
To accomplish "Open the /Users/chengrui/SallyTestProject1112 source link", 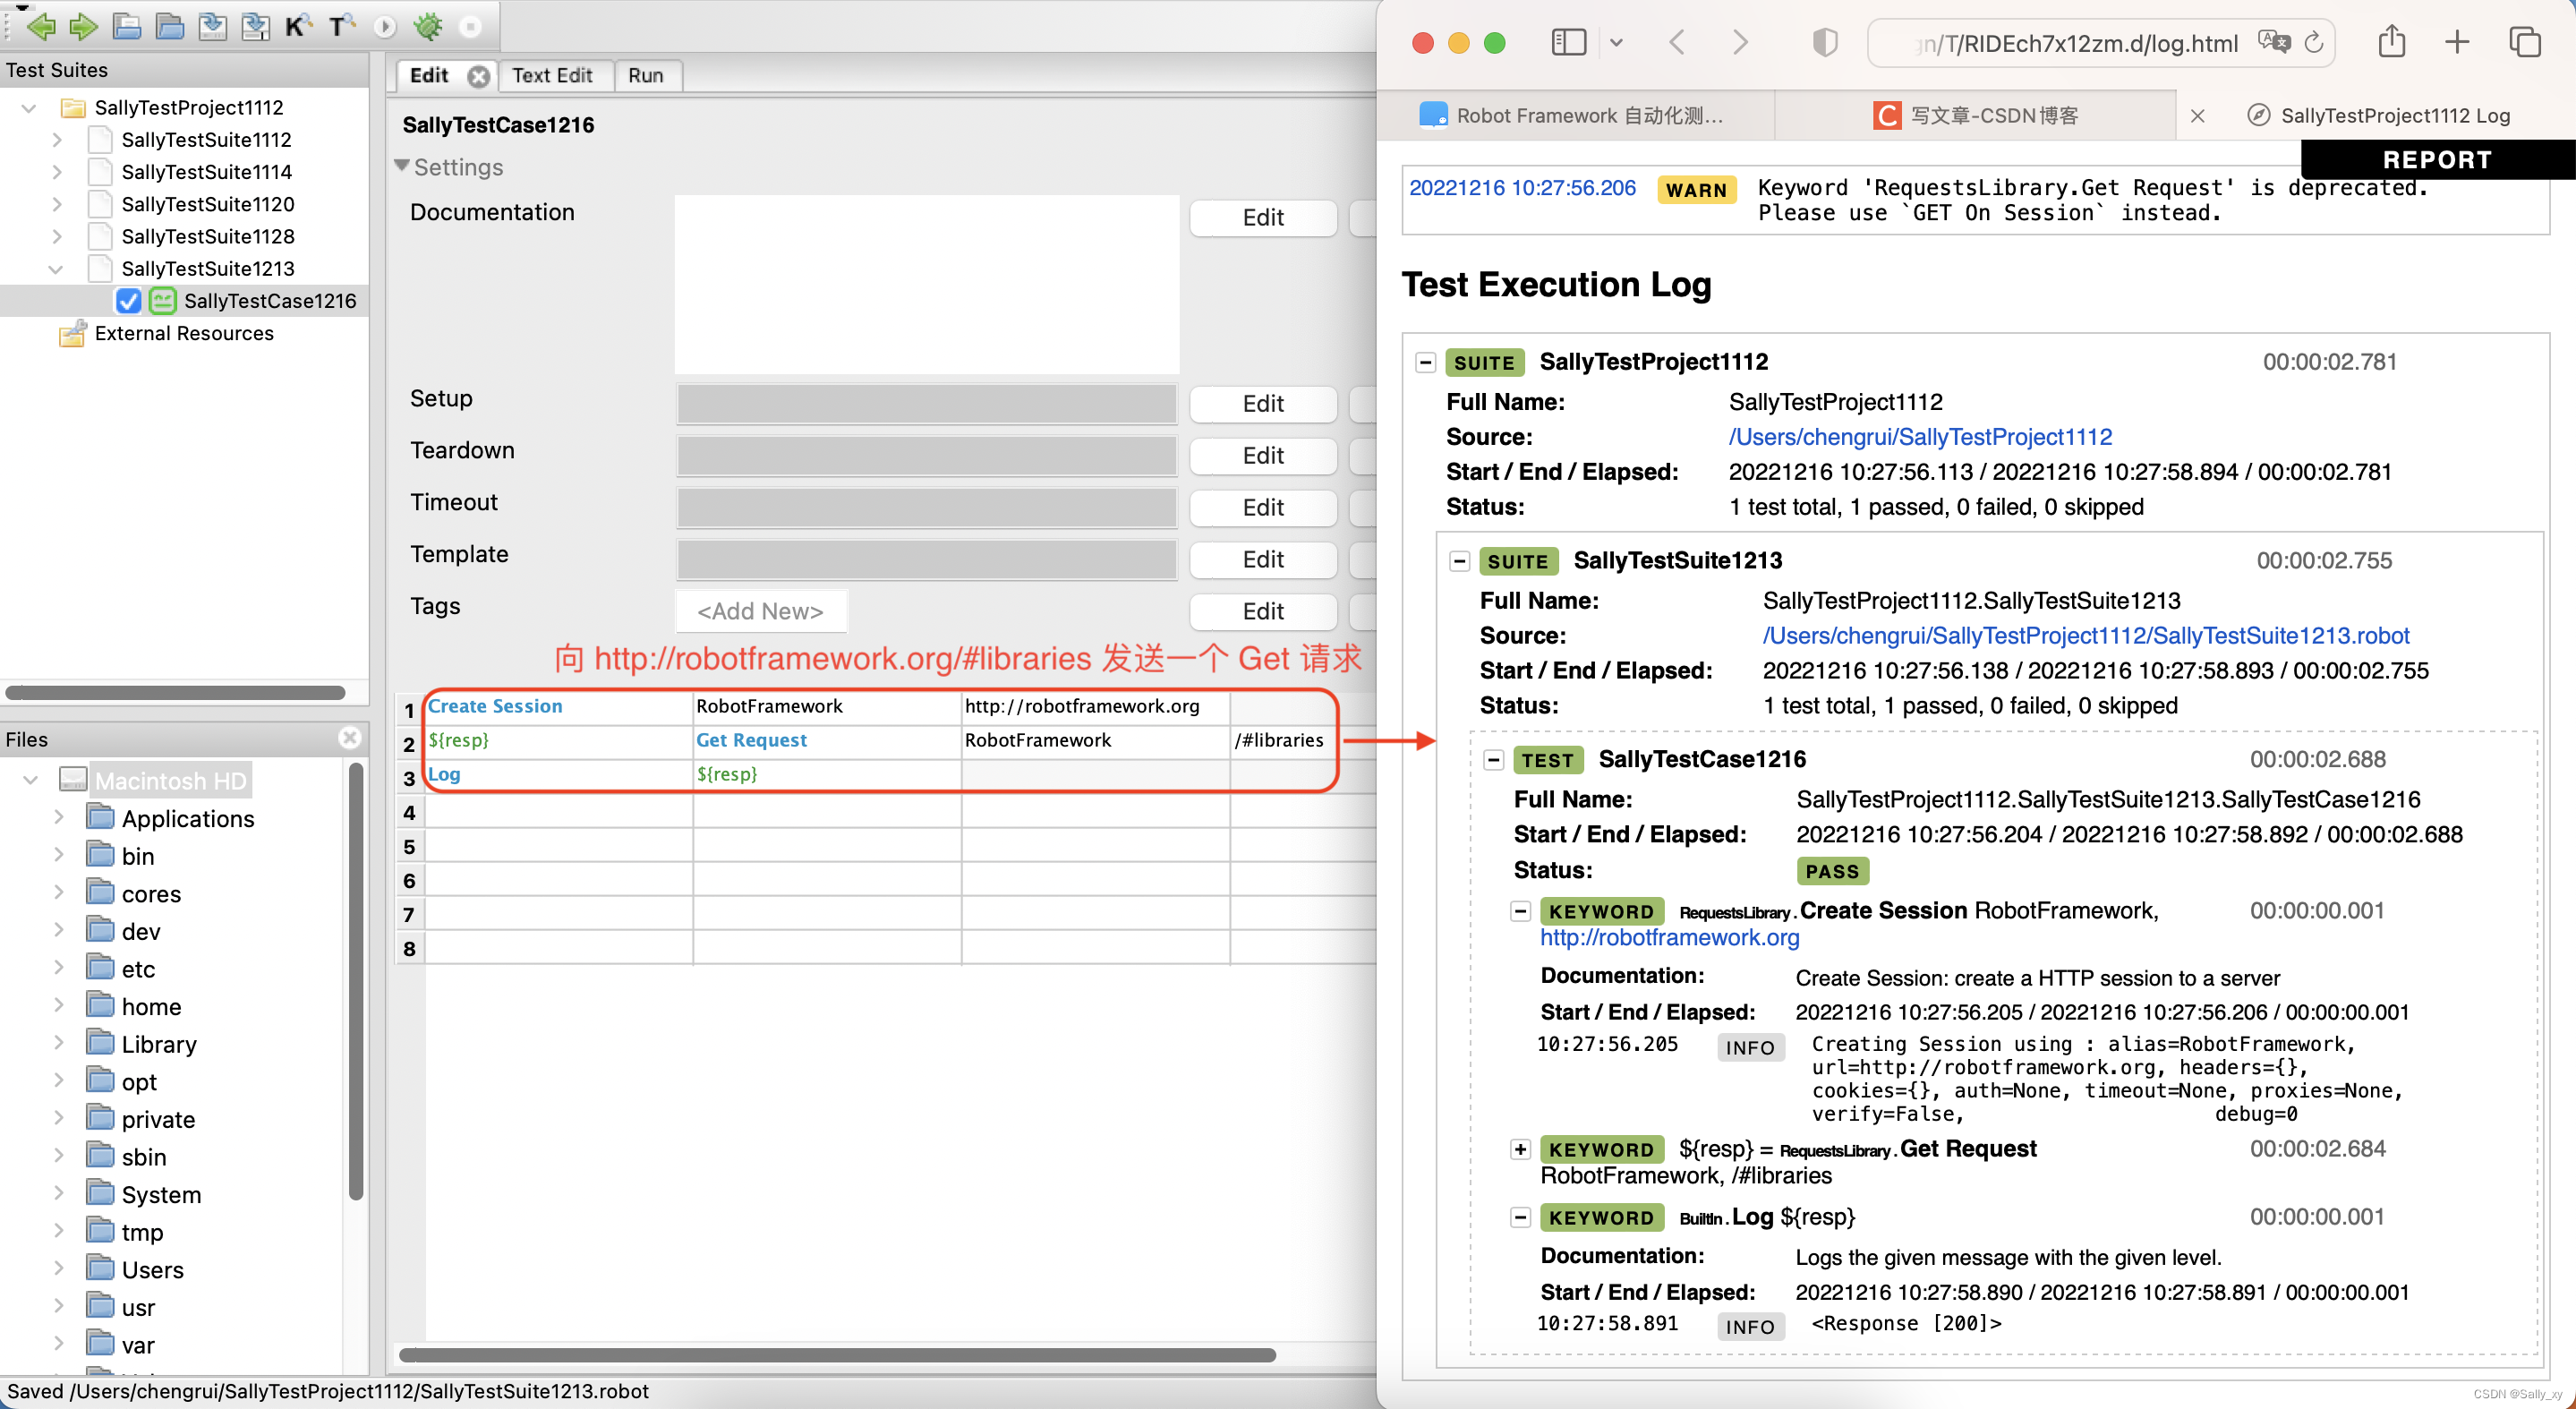I will tap(1919, 437).
